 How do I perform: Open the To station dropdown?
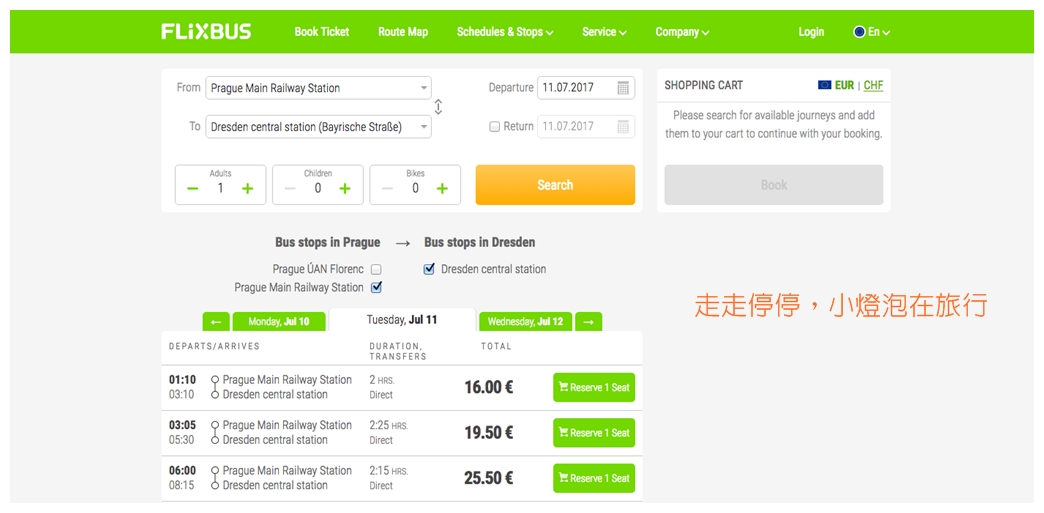pos(318,127)
